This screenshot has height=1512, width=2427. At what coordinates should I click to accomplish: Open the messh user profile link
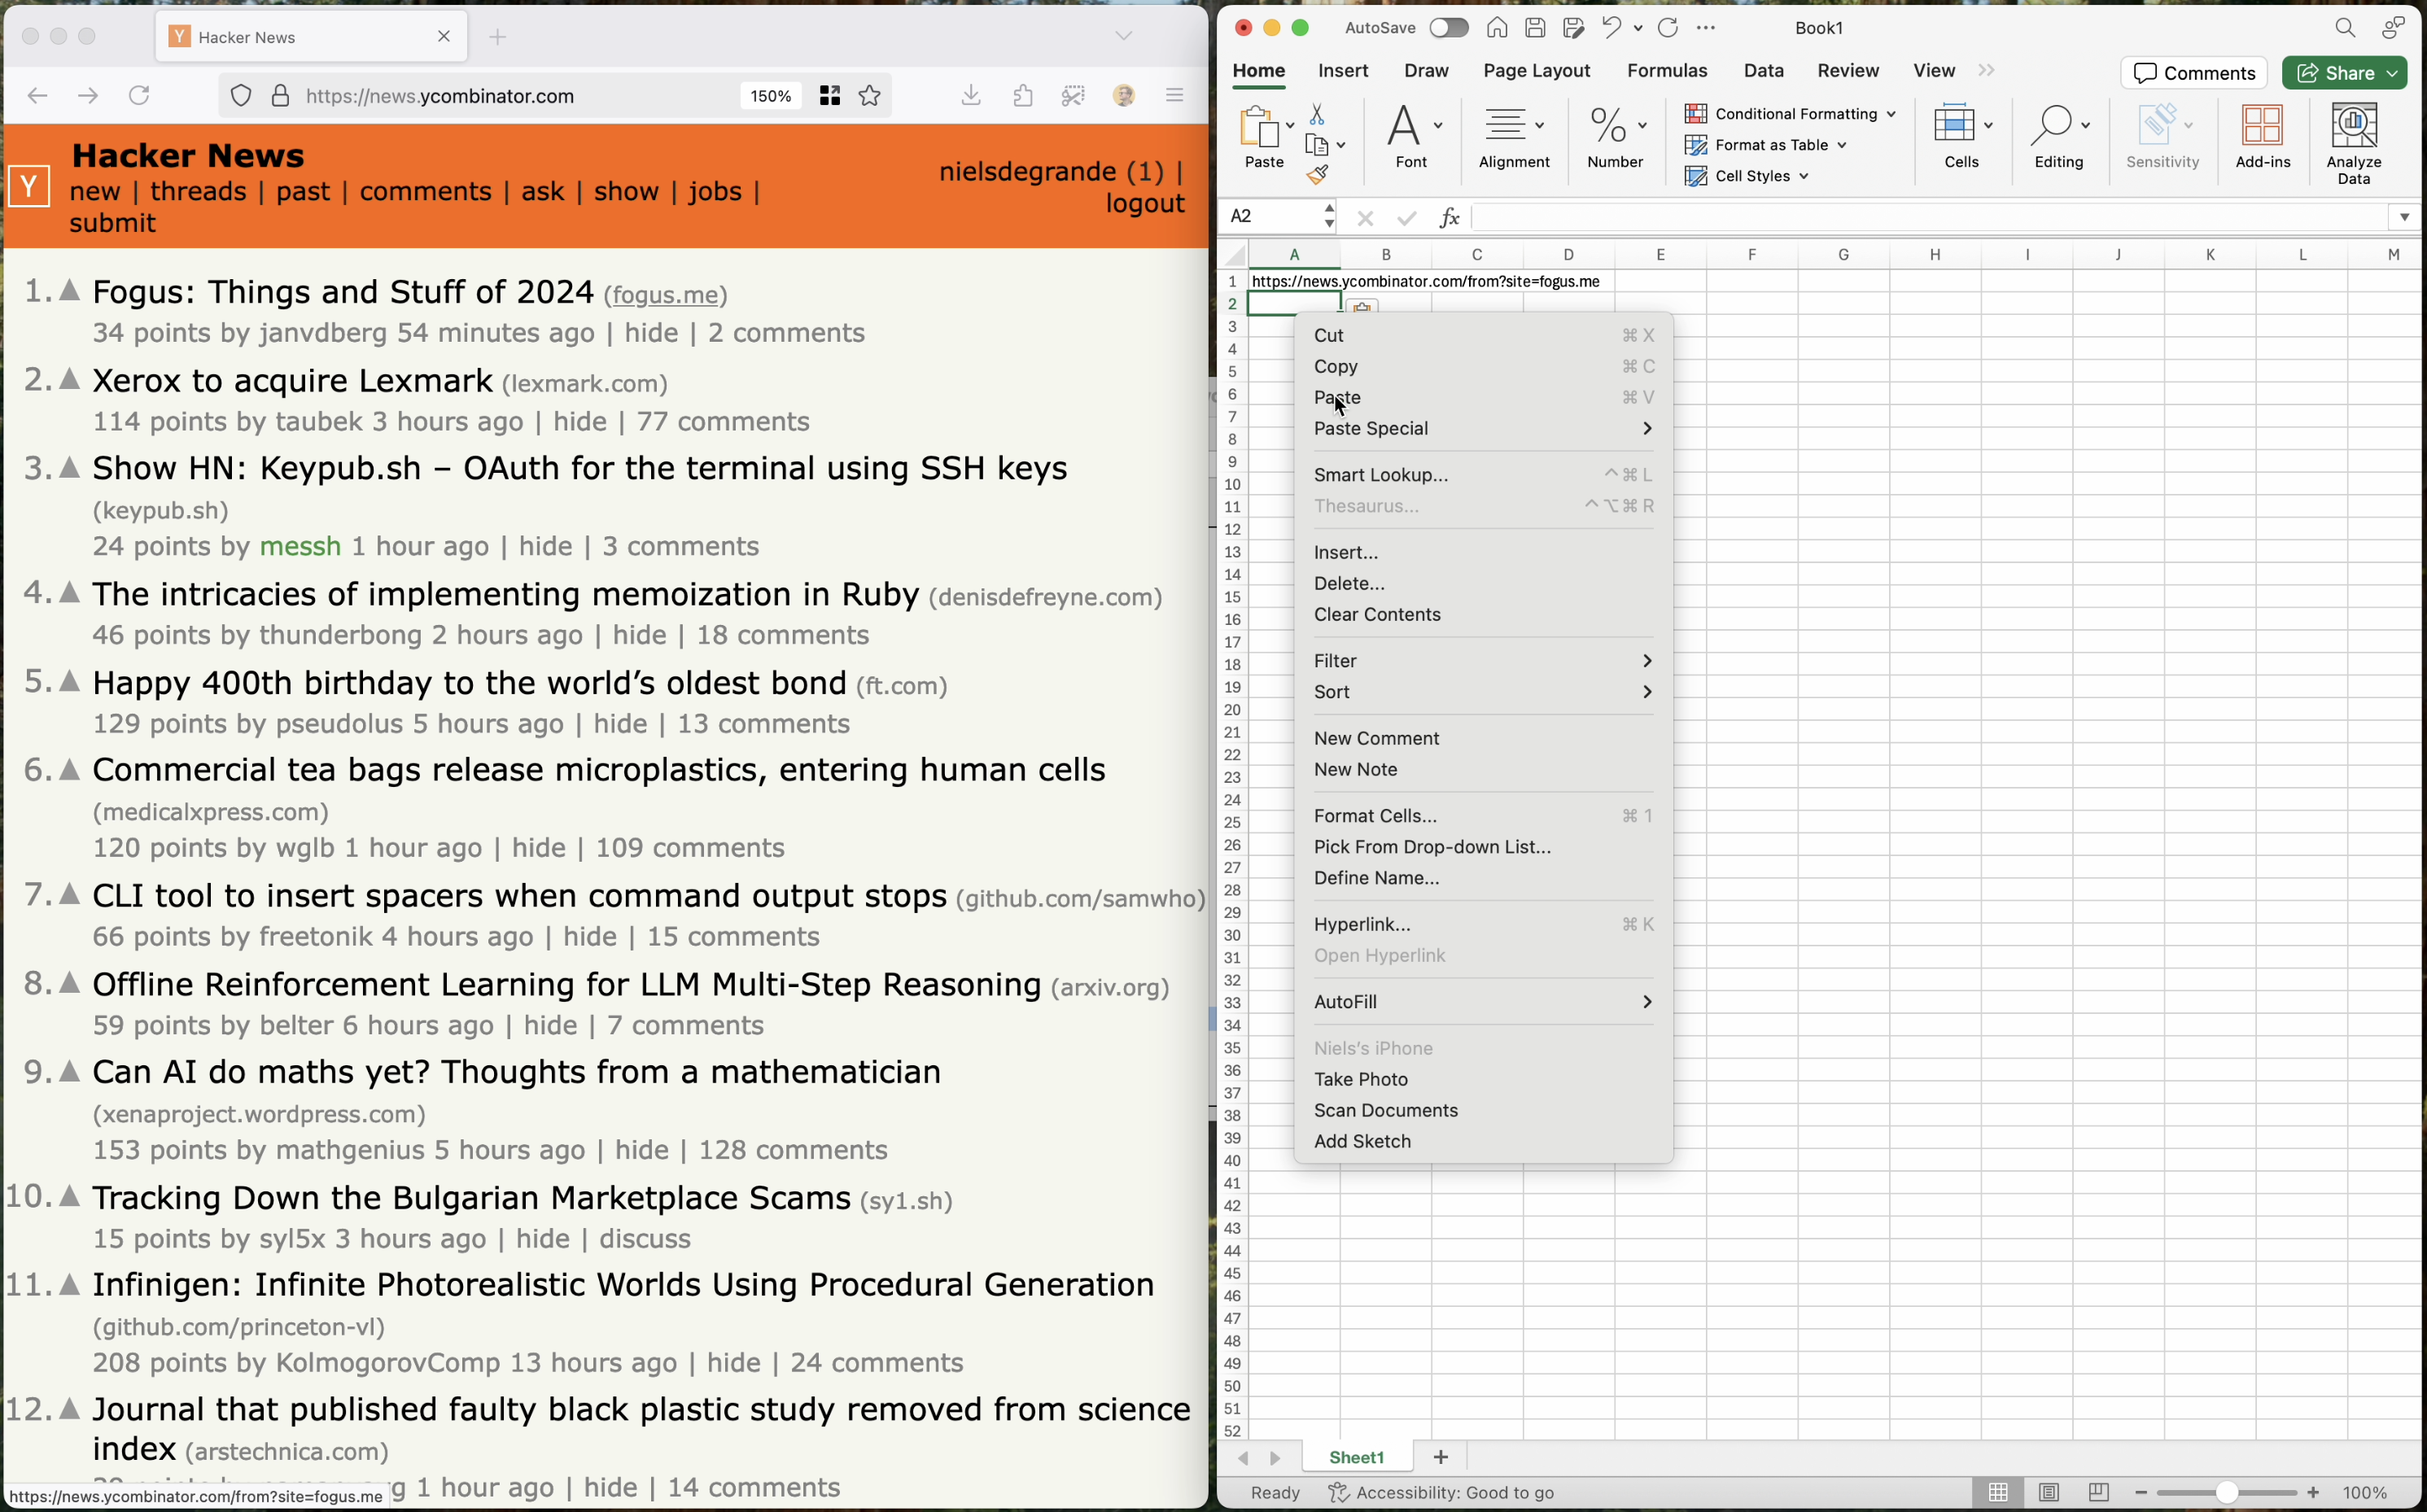(x=300, y=546)
